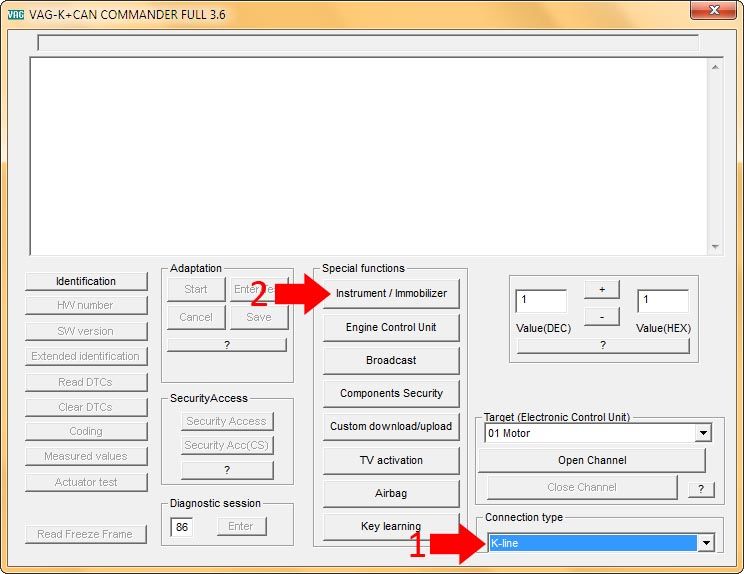Click the Identification button
Image resolution: width=744 pixels, height=574 pixels.
coord(86,282)
